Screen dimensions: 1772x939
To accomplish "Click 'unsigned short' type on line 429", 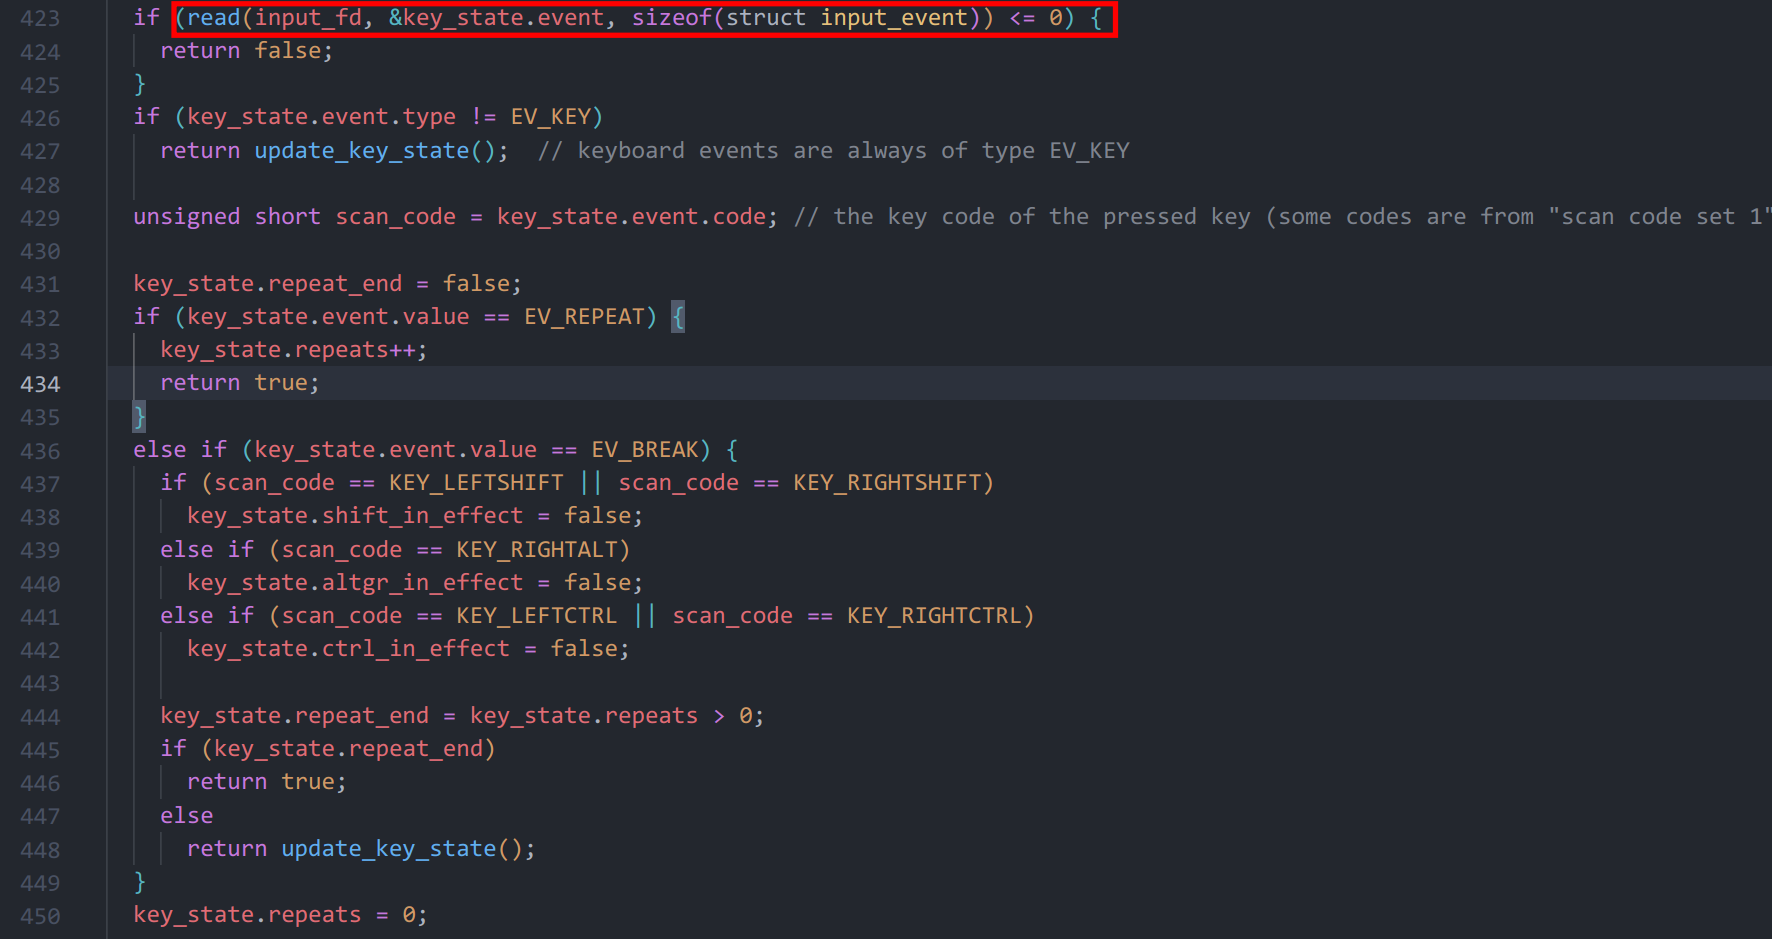I will click(x=227, y=217).
